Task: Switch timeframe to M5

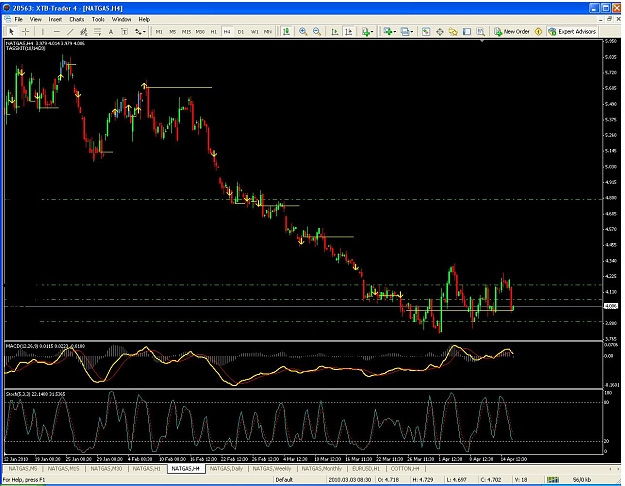Action: [173, 31]
